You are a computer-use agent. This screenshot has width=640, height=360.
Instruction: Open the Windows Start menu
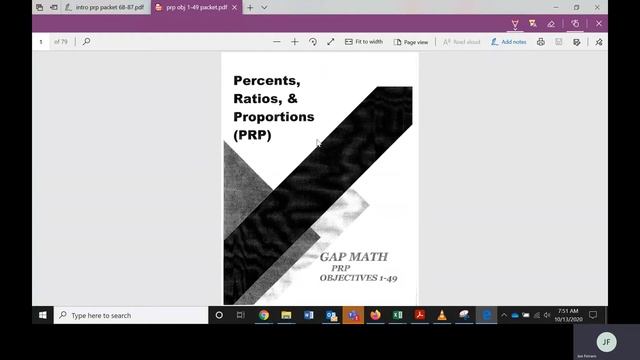pyautogui.click(x=42, y=315)
